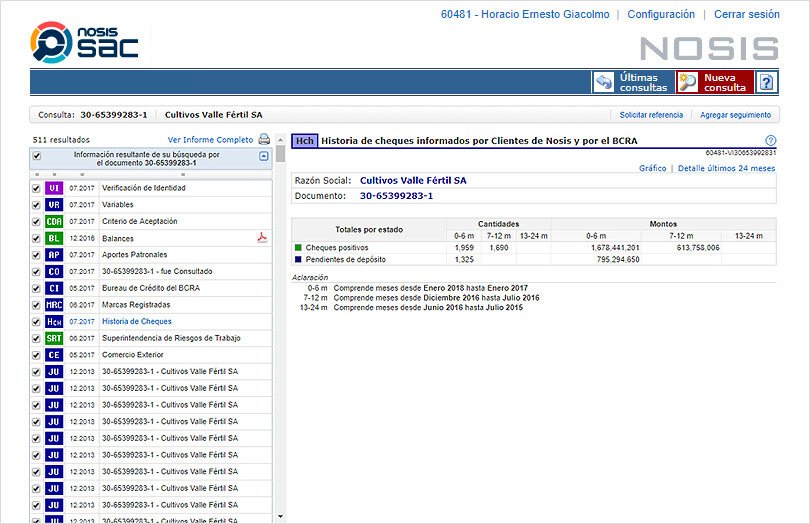
Task: Open the Configuración menu link
Action: click(661, 14)
